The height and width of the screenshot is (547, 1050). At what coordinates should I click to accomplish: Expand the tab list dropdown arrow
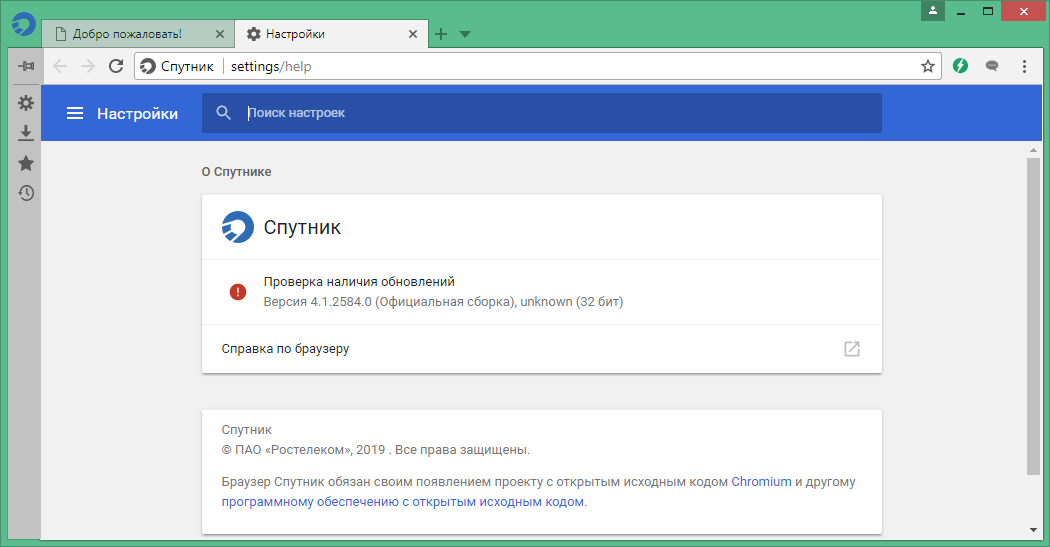(465, 34)
